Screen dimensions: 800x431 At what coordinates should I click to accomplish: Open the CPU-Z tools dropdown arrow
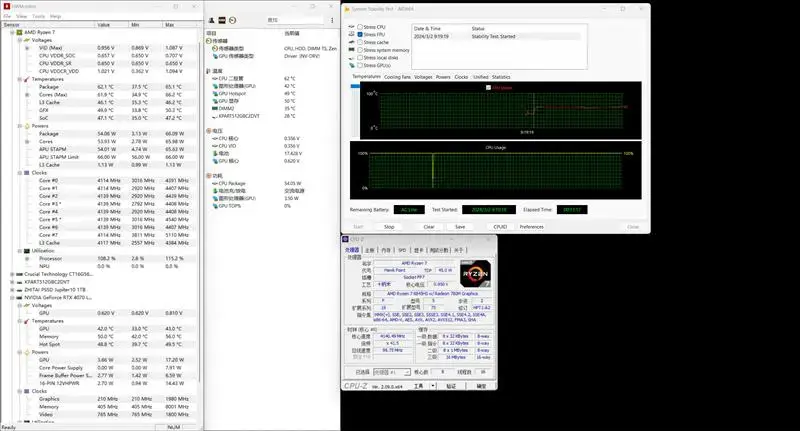click(x=433, y=386)
